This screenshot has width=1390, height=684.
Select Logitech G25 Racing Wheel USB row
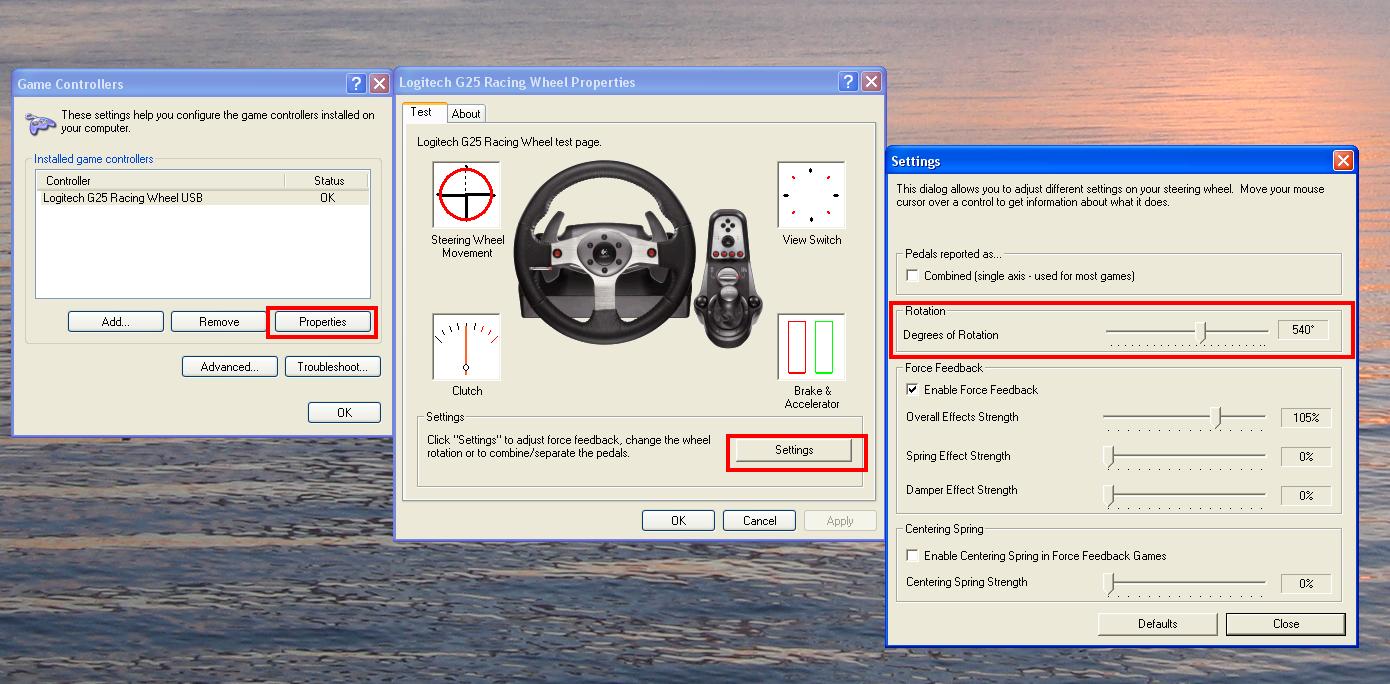pyautogui.click(x=203, y=198)
